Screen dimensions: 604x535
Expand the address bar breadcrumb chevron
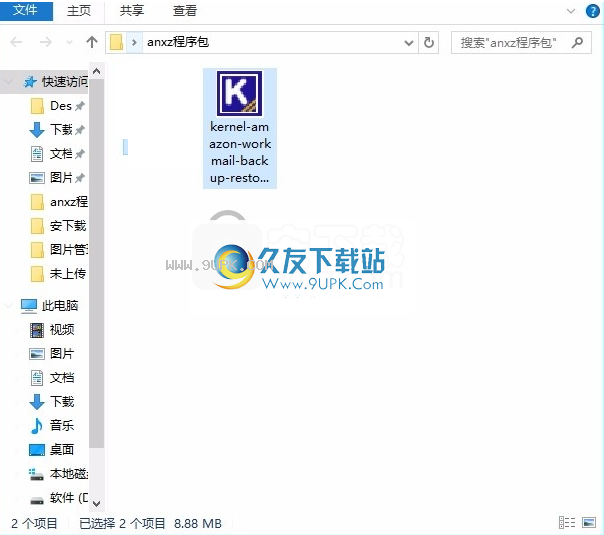pos(134,42)
